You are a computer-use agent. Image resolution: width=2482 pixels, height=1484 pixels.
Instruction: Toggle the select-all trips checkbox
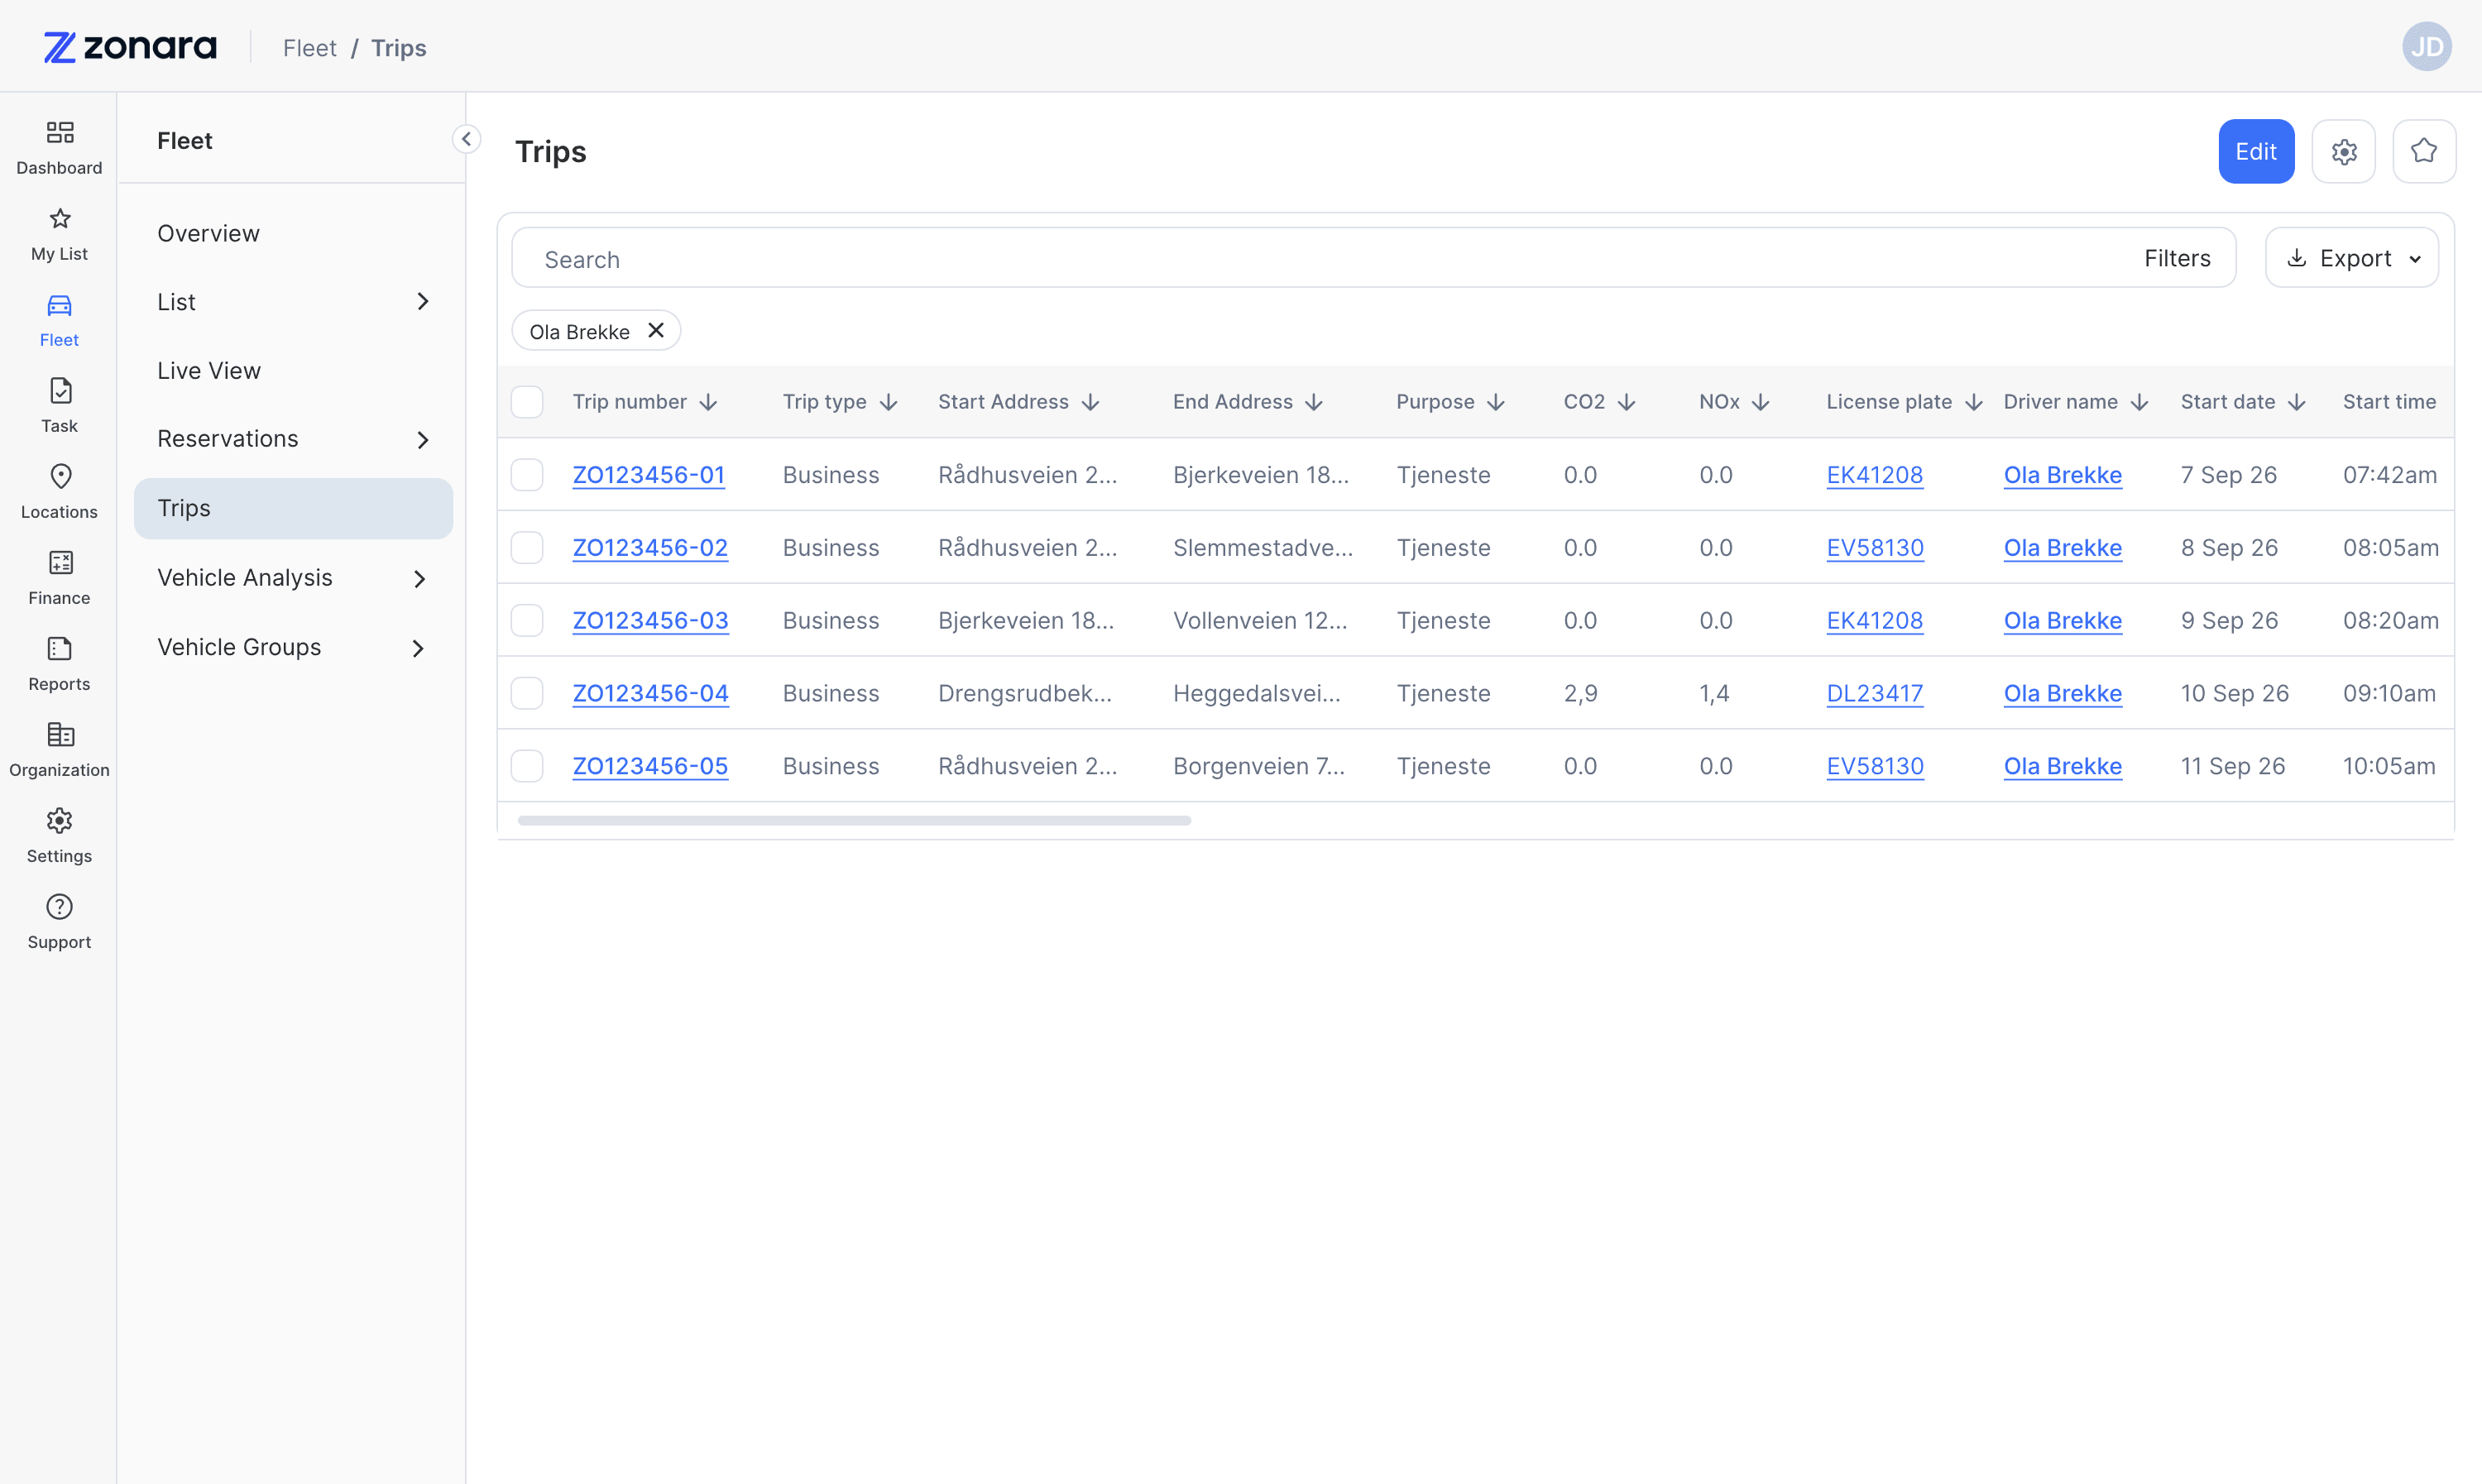coord(527,402)
